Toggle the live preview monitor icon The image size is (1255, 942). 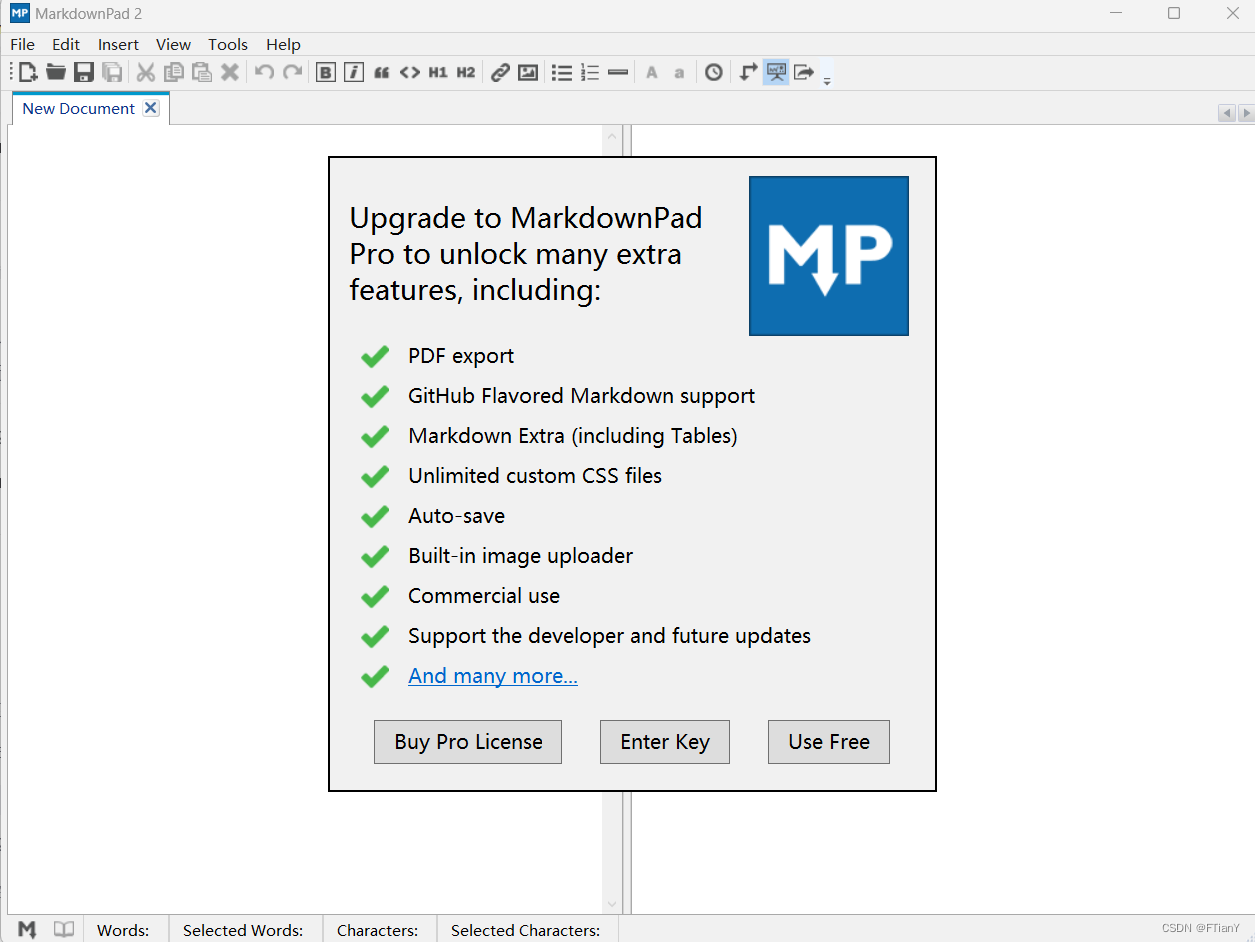(776, 72)
